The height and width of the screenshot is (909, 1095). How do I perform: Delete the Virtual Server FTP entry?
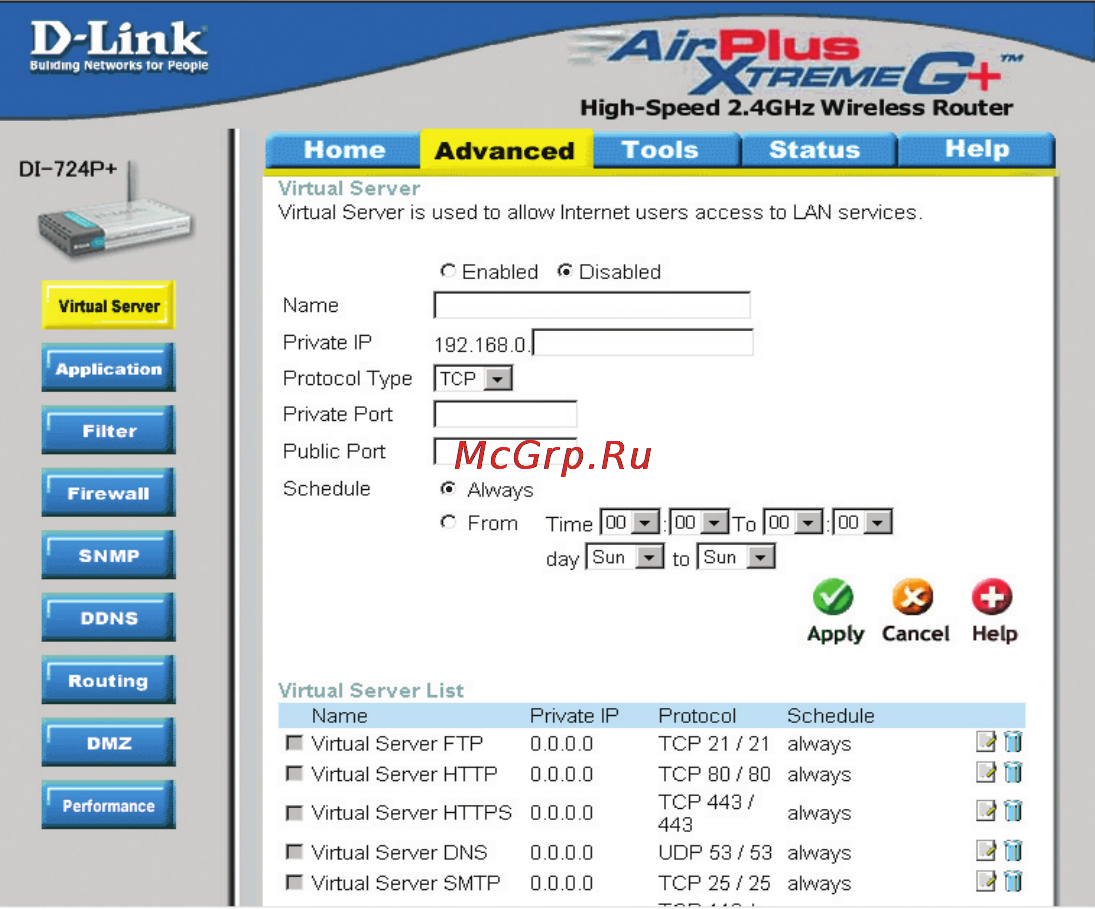point(1013,741)
